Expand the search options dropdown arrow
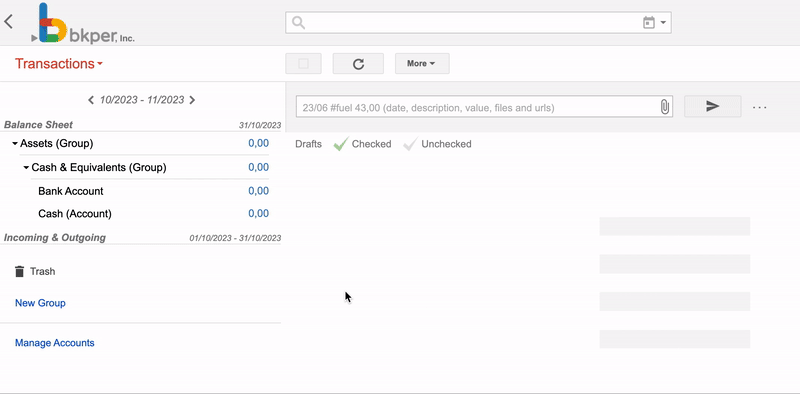800x394 pixels. point(663,22)
